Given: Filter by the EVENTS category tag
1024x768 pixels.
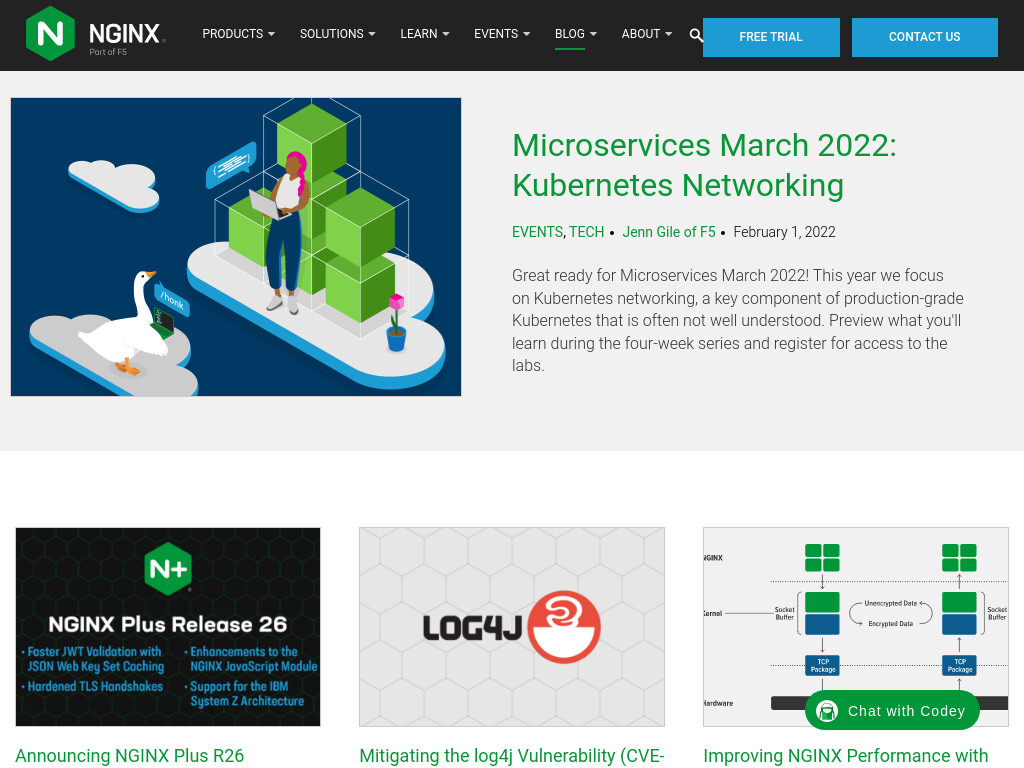Looking at the screenshot, I should (x=537, y=232).
